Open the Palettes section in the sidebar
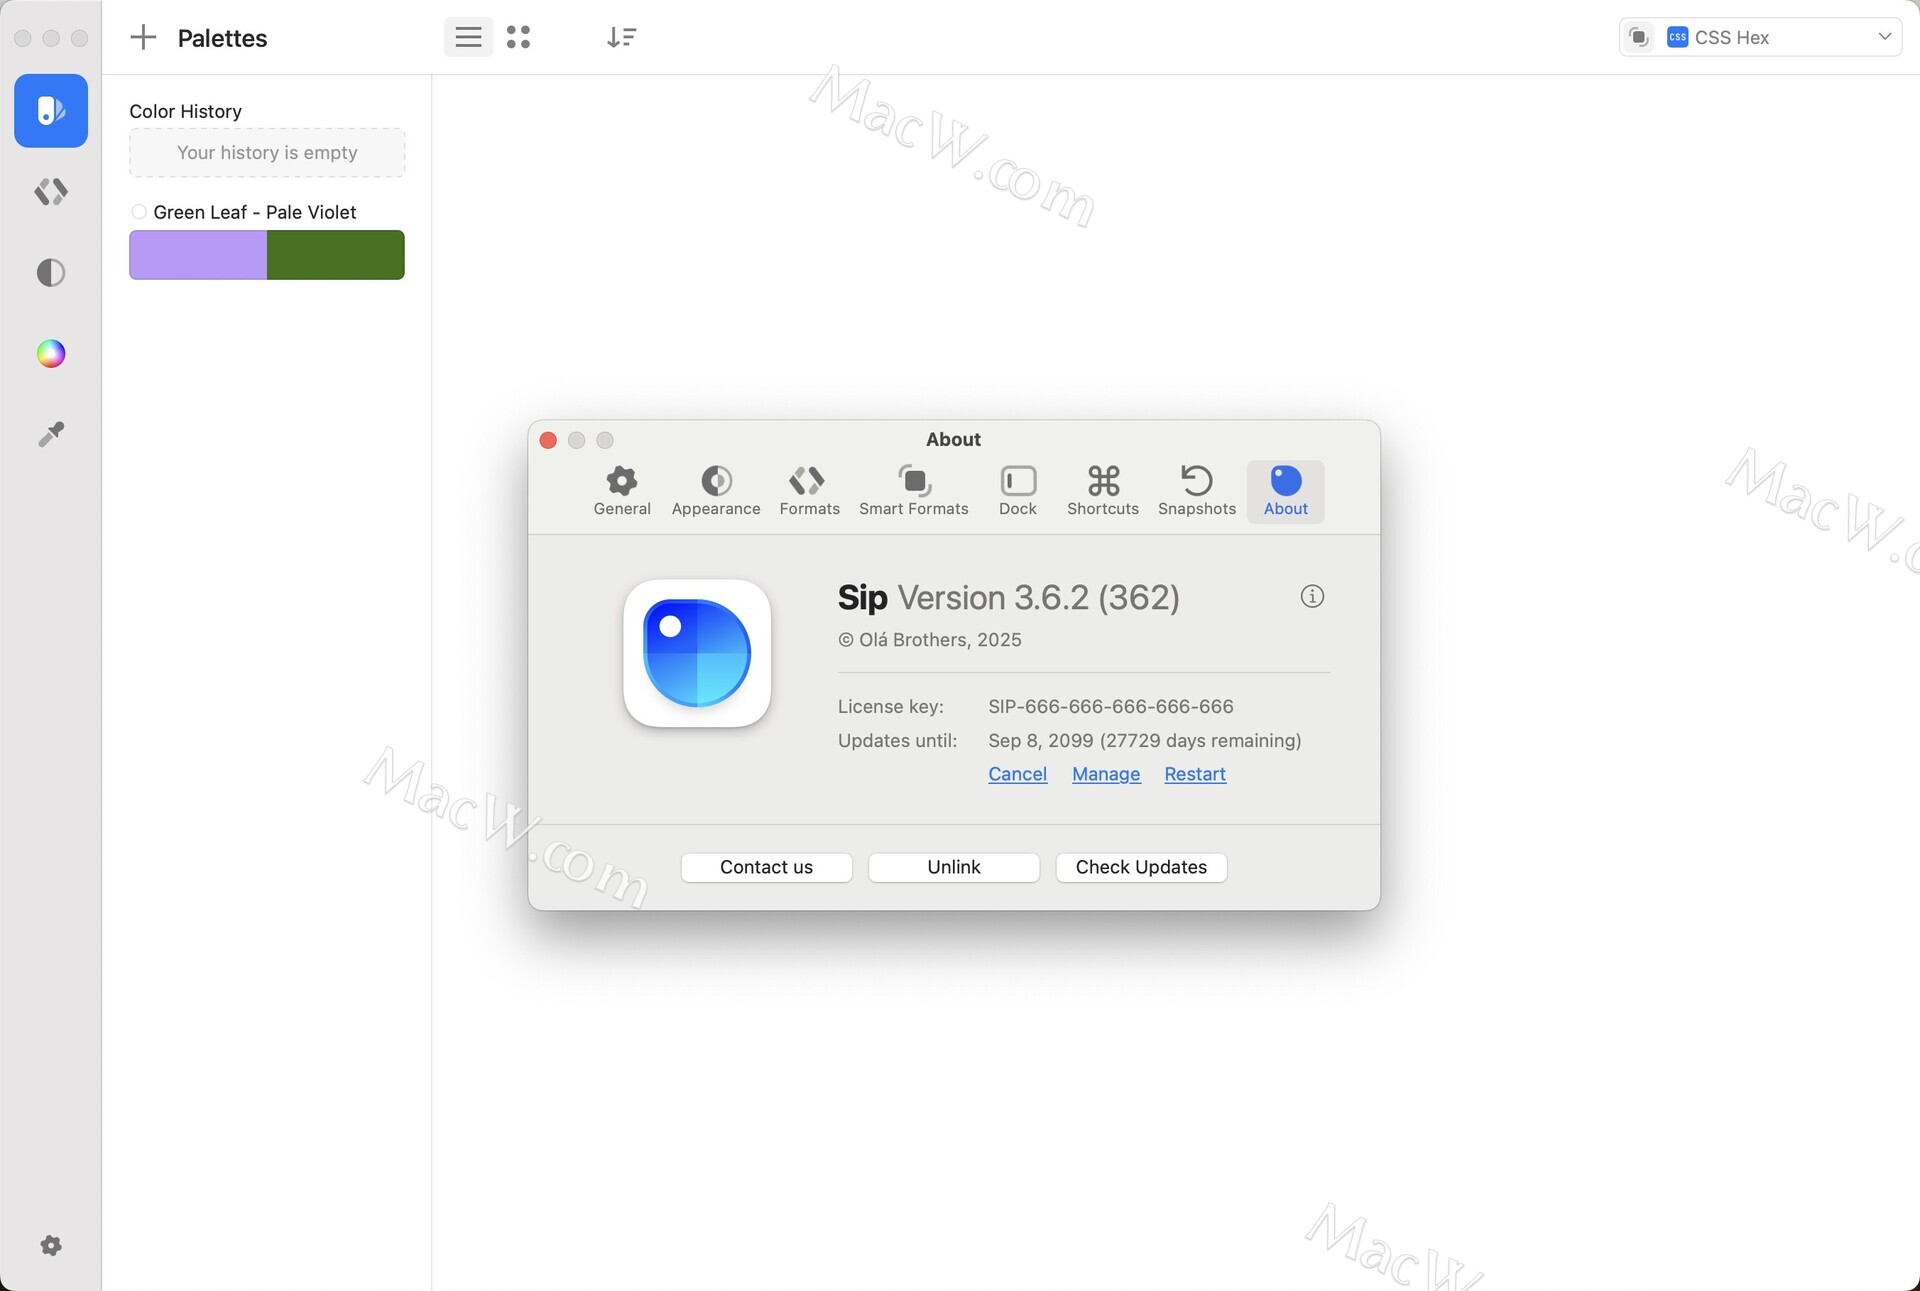Screen dimensions: 1920x1291 51,110
